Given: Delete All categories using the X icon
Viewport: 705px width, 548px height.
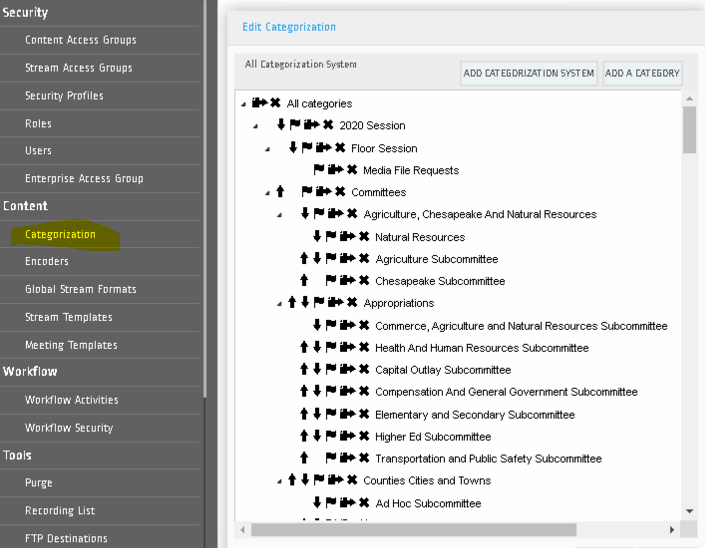Looking at the screenshot, I should pyautogui.click(x=275, y=102).
